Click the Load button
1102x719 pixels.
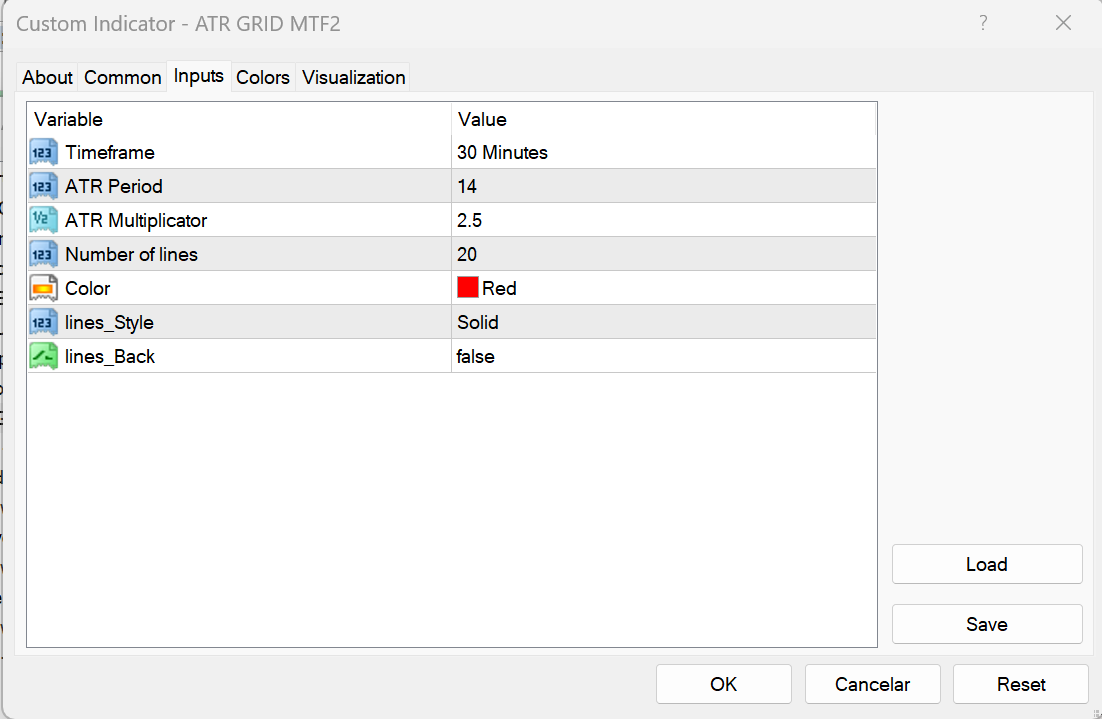986,565
